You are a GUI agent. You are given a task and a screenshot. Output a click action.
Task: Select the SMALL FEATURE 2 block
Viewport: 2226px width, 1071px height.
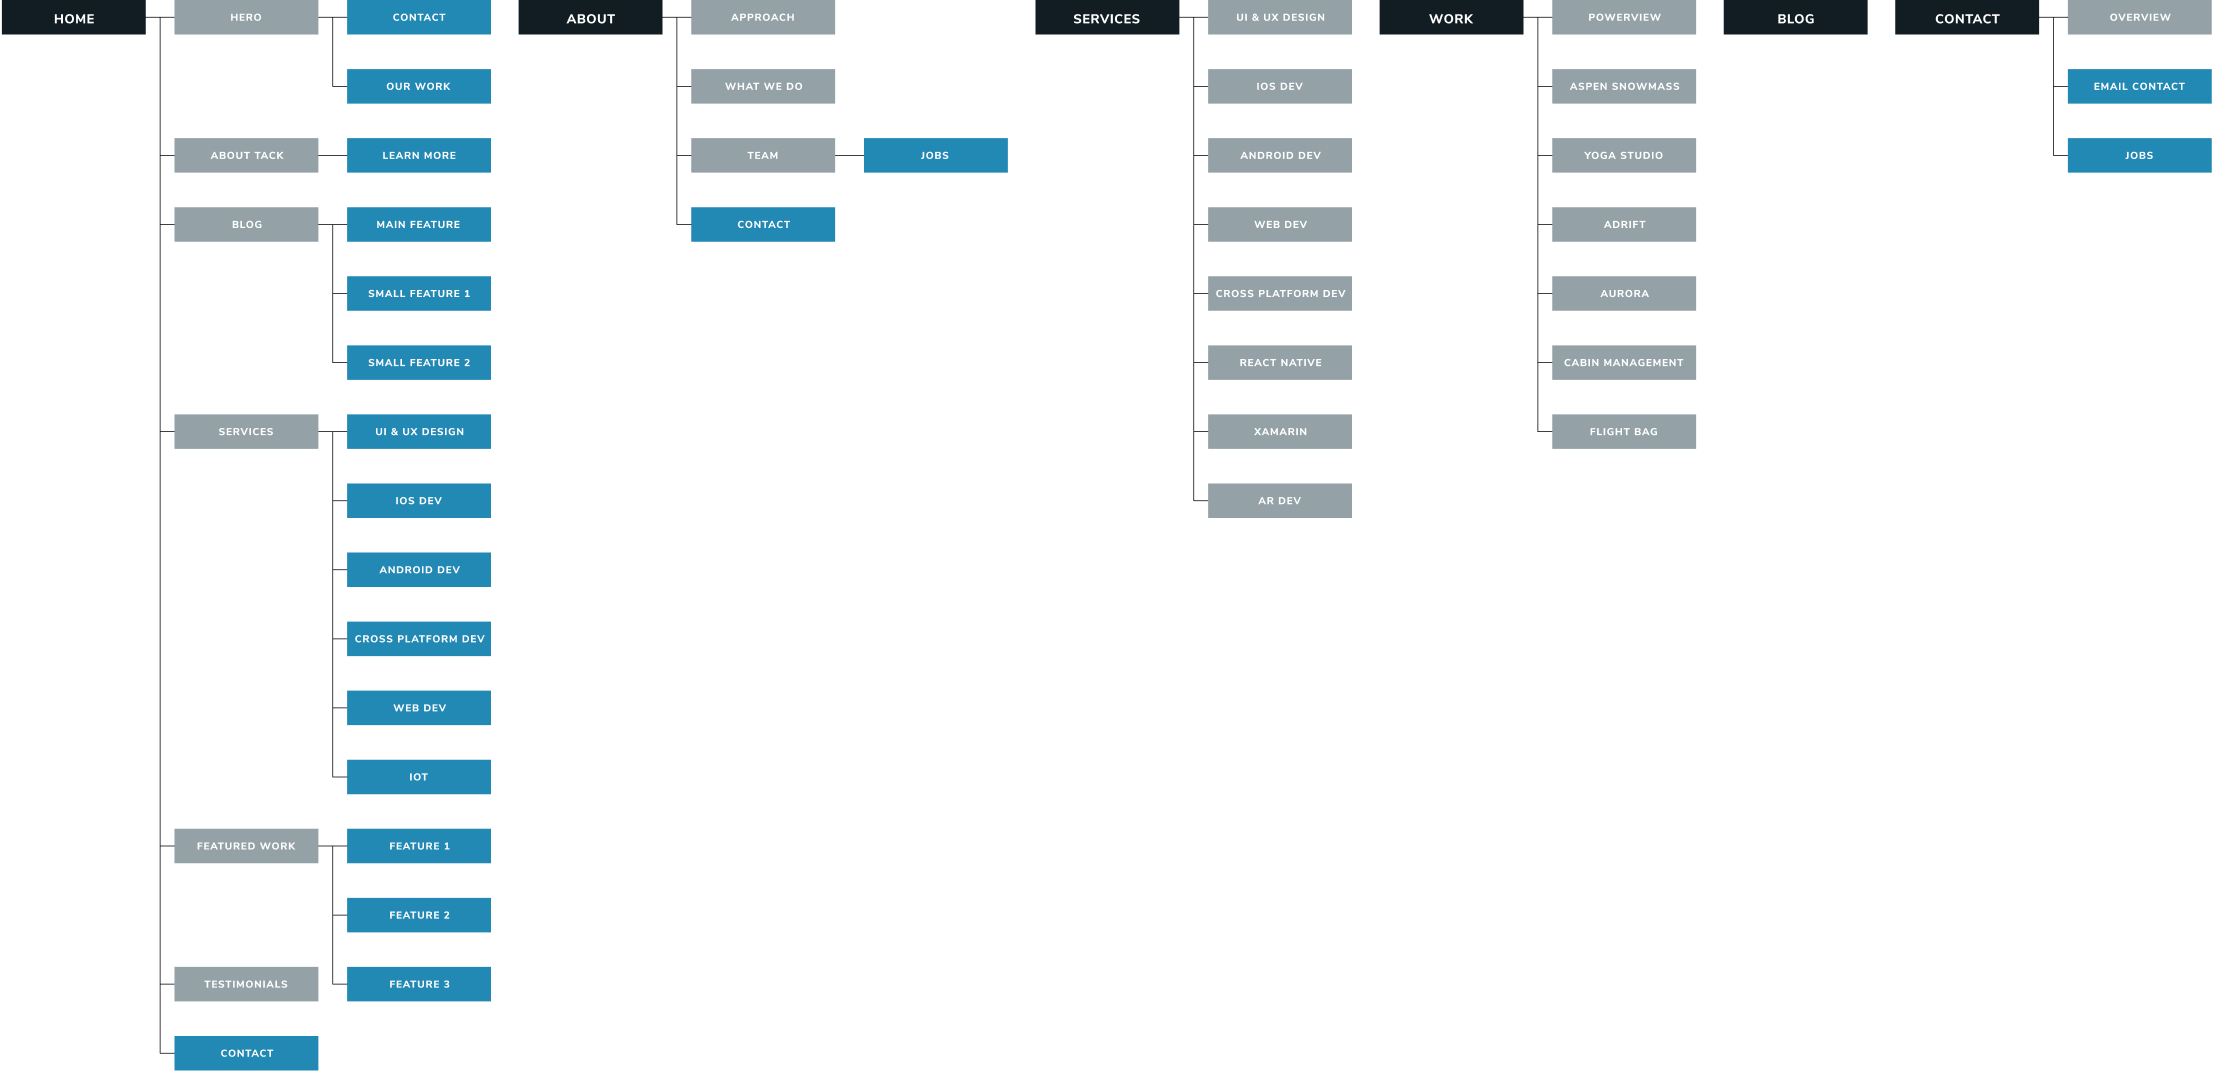point(419,362)
